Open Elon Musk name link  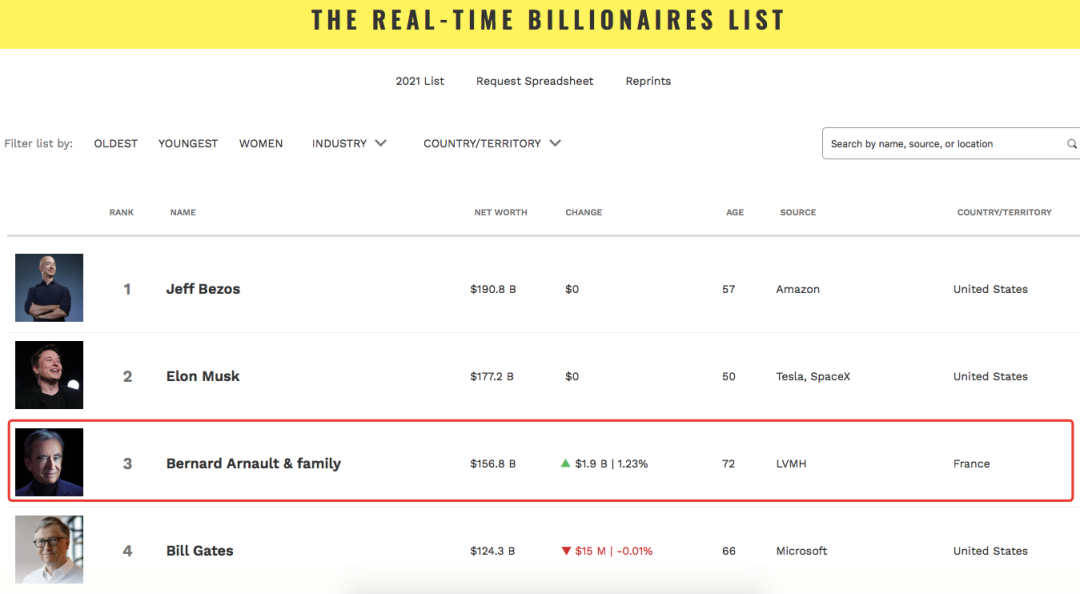click(203, 376)
